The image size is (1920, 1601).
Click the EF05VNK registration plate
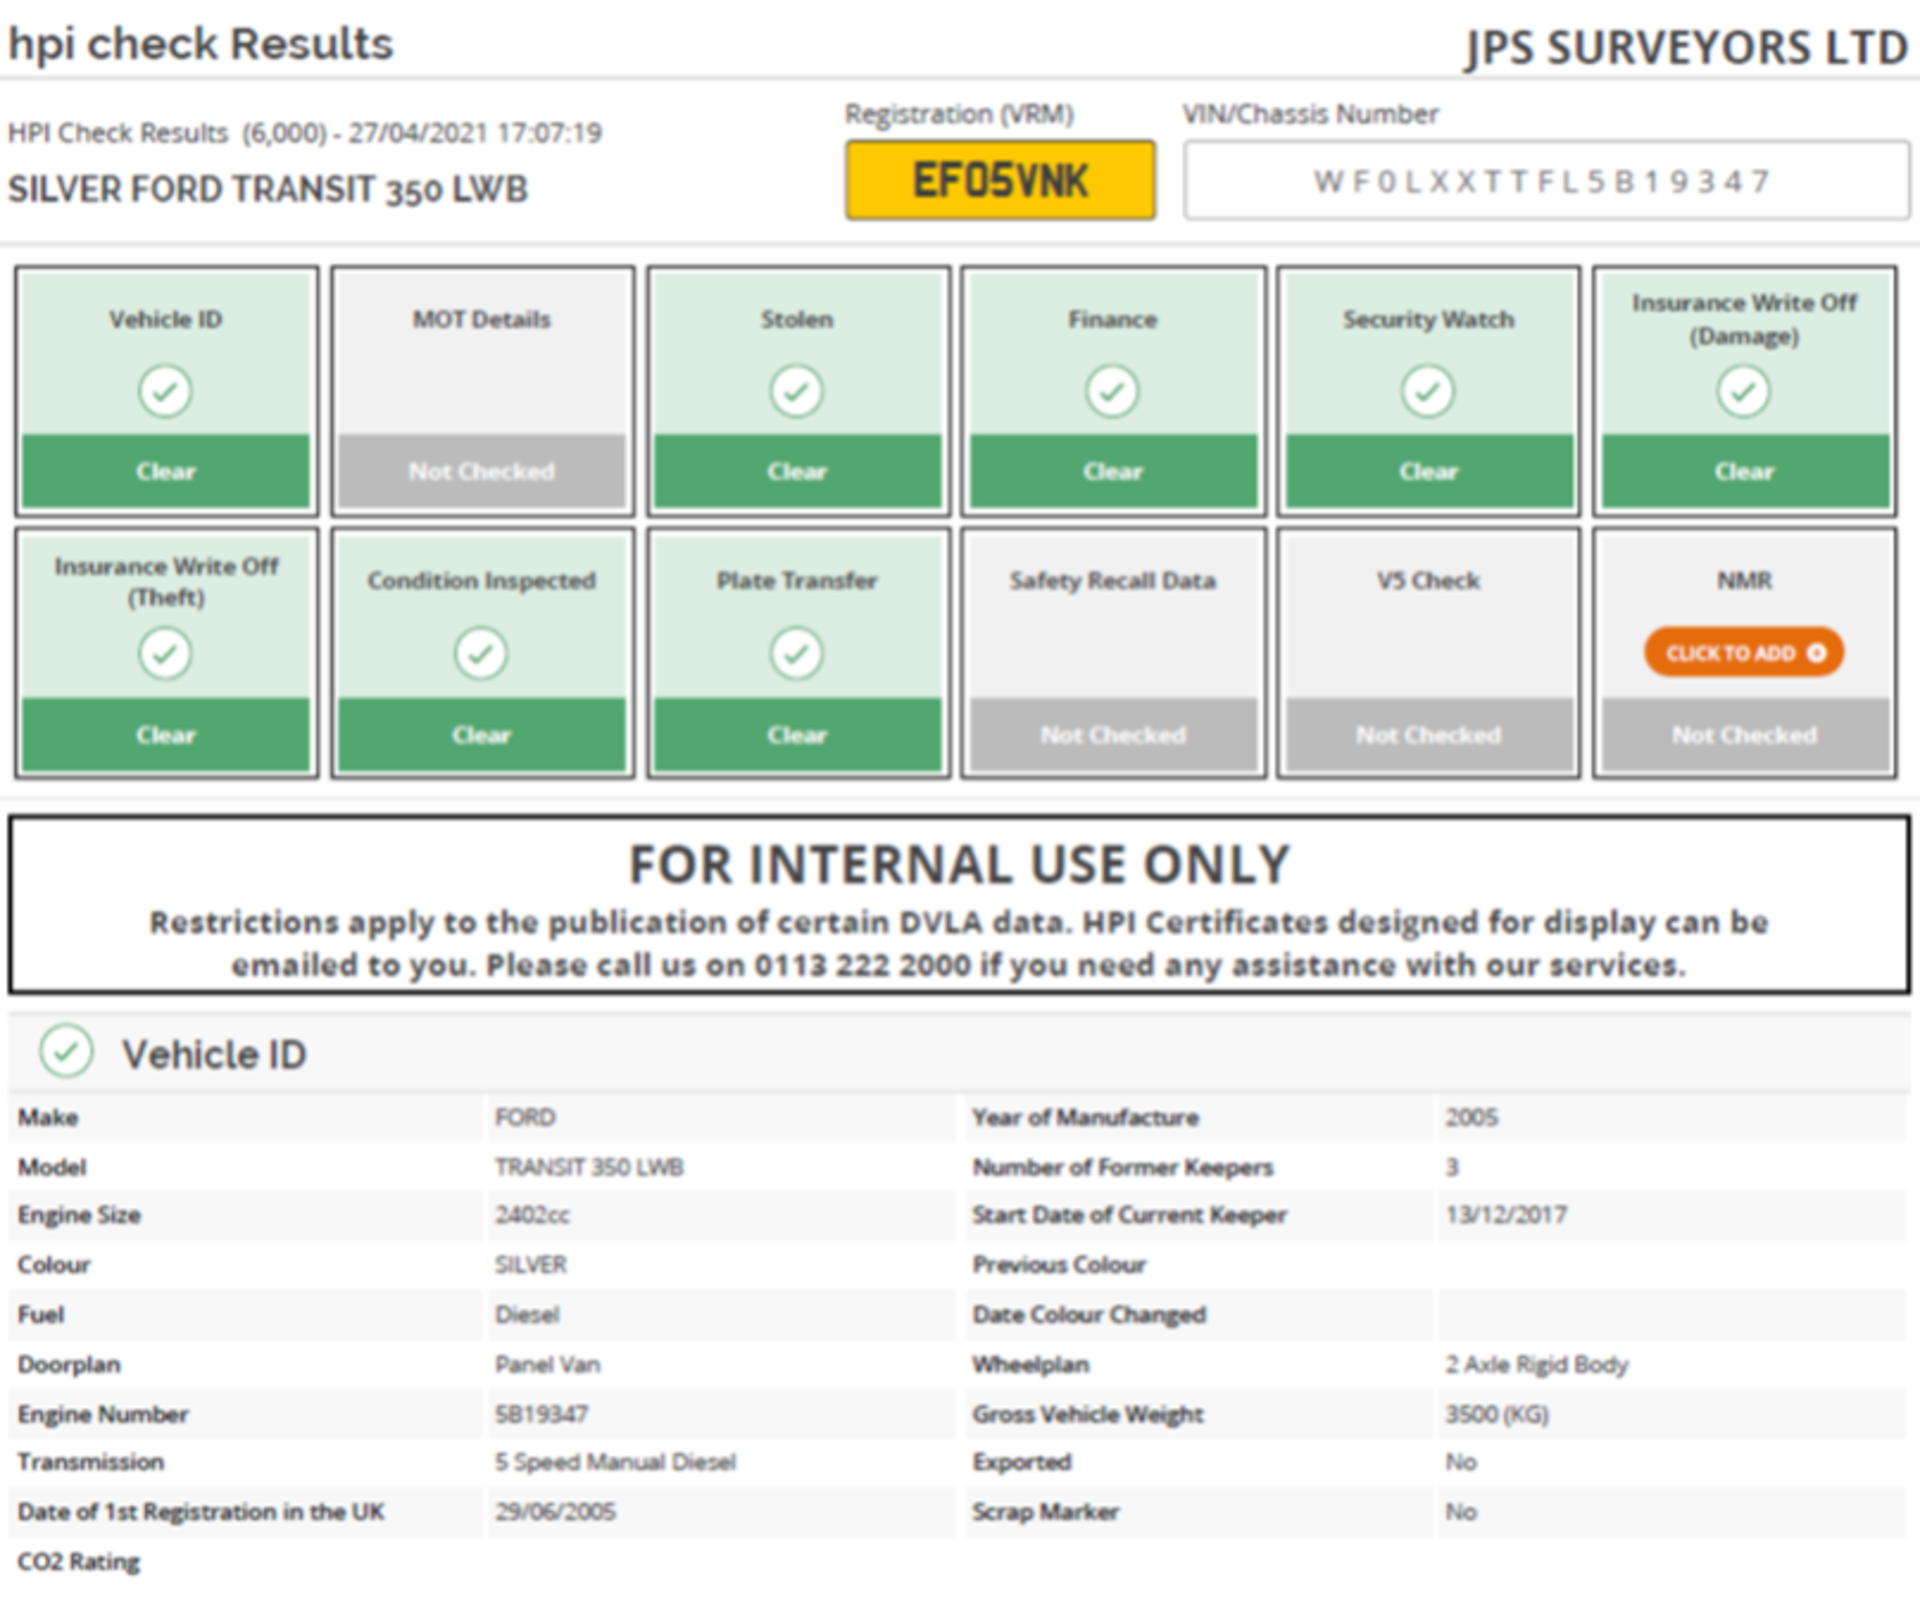[x=1000, y=180]
